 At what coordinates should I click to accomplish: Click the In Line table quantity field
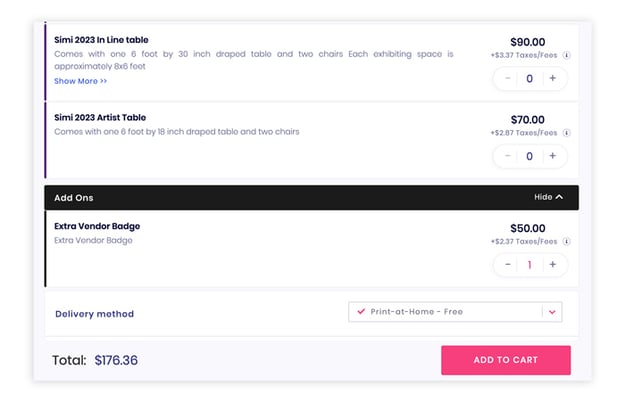pos(529,78)
